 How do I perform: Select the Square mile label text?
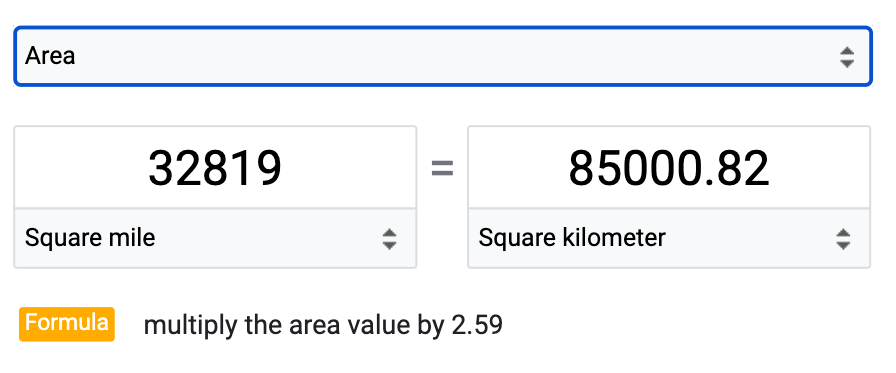(x=90, y=238)
